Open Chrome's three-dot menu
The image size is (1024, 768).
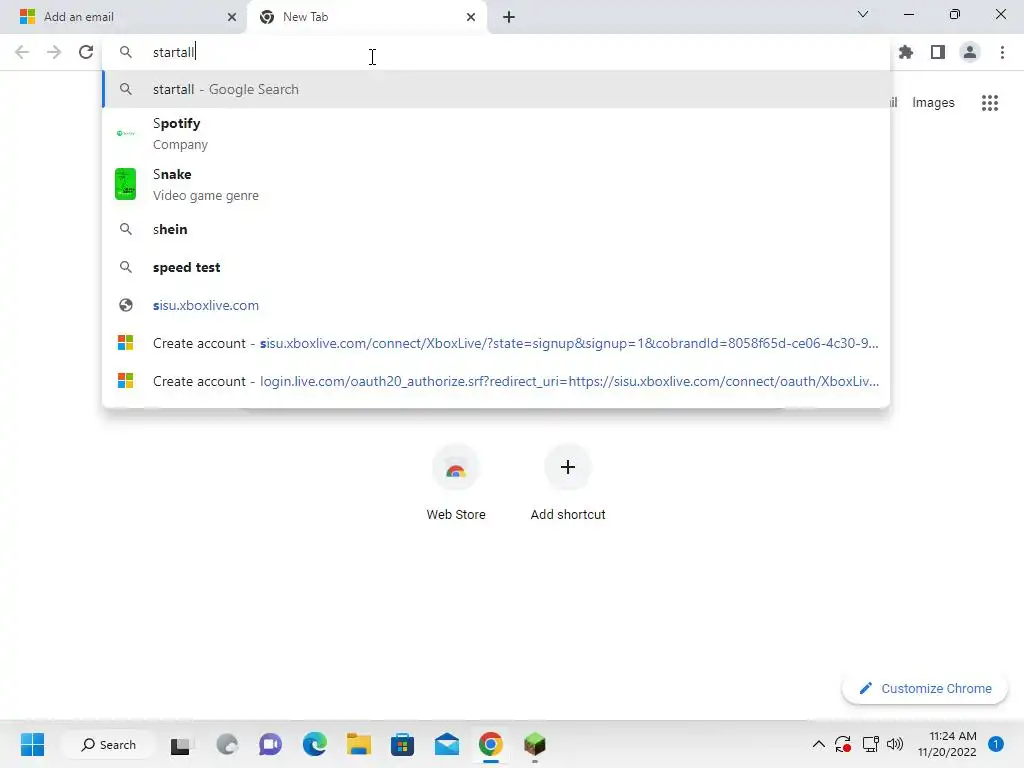pyautogui.click(x=1002, y=52)
